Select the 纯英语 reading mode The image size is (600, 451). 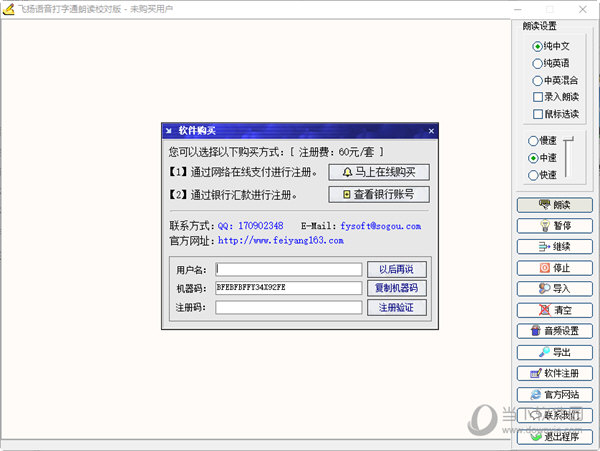pyautogui.click(x=551, y=63)
